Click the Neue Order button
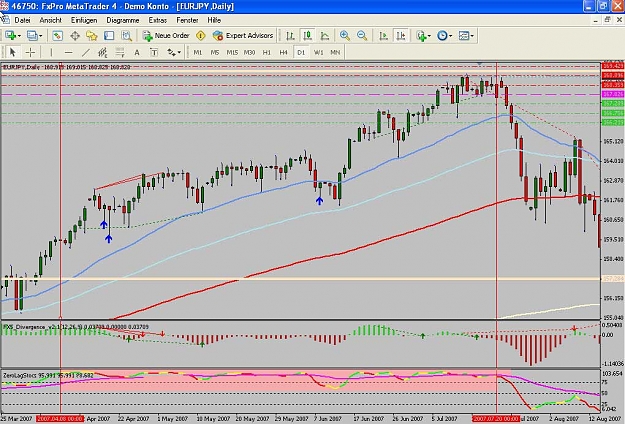Image resolution: width=625 pixels, height=424 pixels. point(166,36)
